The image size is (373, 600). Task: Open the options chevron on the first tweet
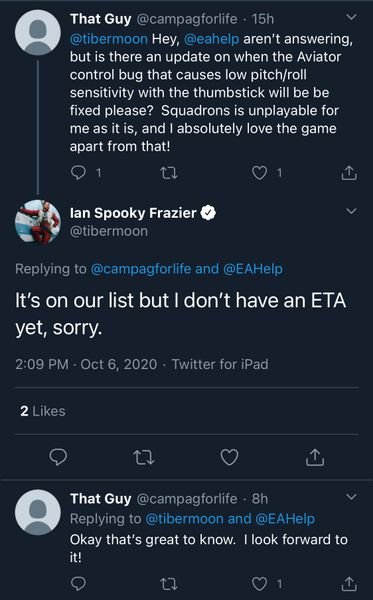click(351, 17)
